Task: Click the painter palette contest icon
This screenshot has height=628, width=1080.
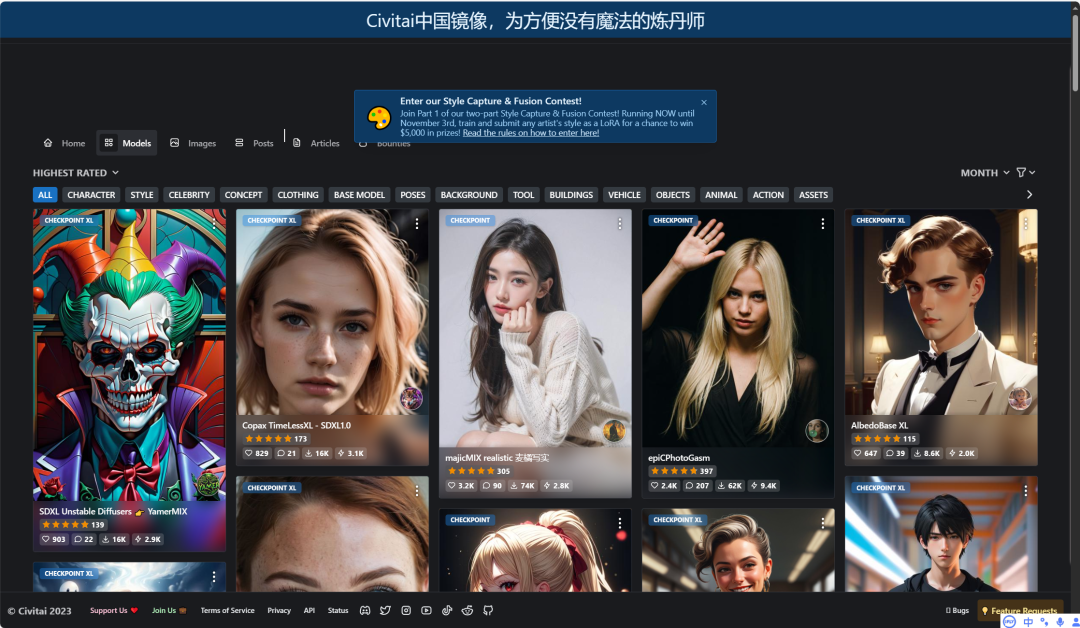Action: [379, 118]
